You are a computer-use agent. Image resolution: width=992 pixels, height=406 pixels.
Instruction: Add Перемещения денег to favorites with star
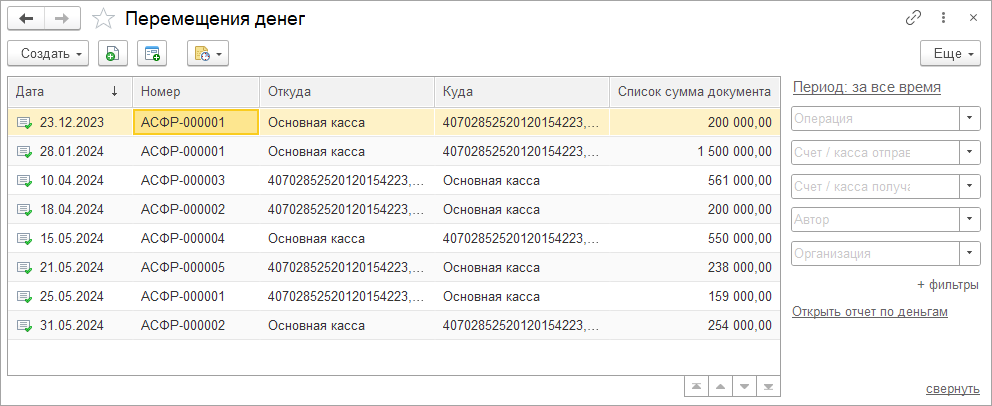102,18
